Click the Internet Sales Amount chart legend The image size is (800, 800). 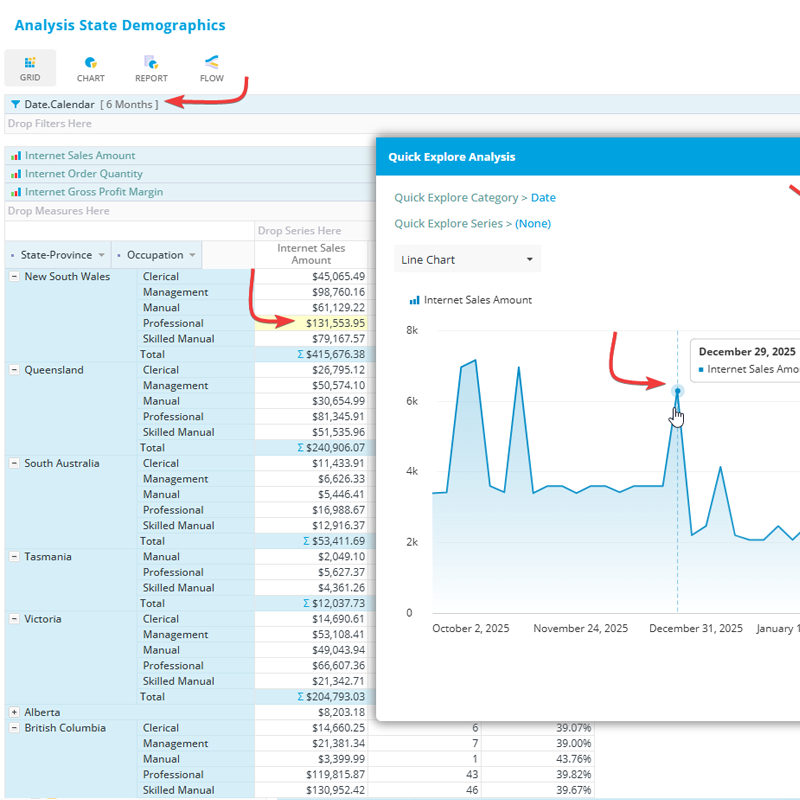pyautogui.click(x=471, y=300)
